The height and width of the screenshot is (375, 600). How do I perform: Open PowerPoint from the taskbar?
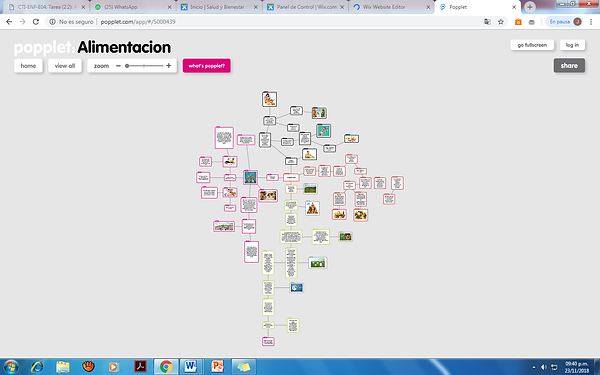pyautogui.click(x=217, y=367)
